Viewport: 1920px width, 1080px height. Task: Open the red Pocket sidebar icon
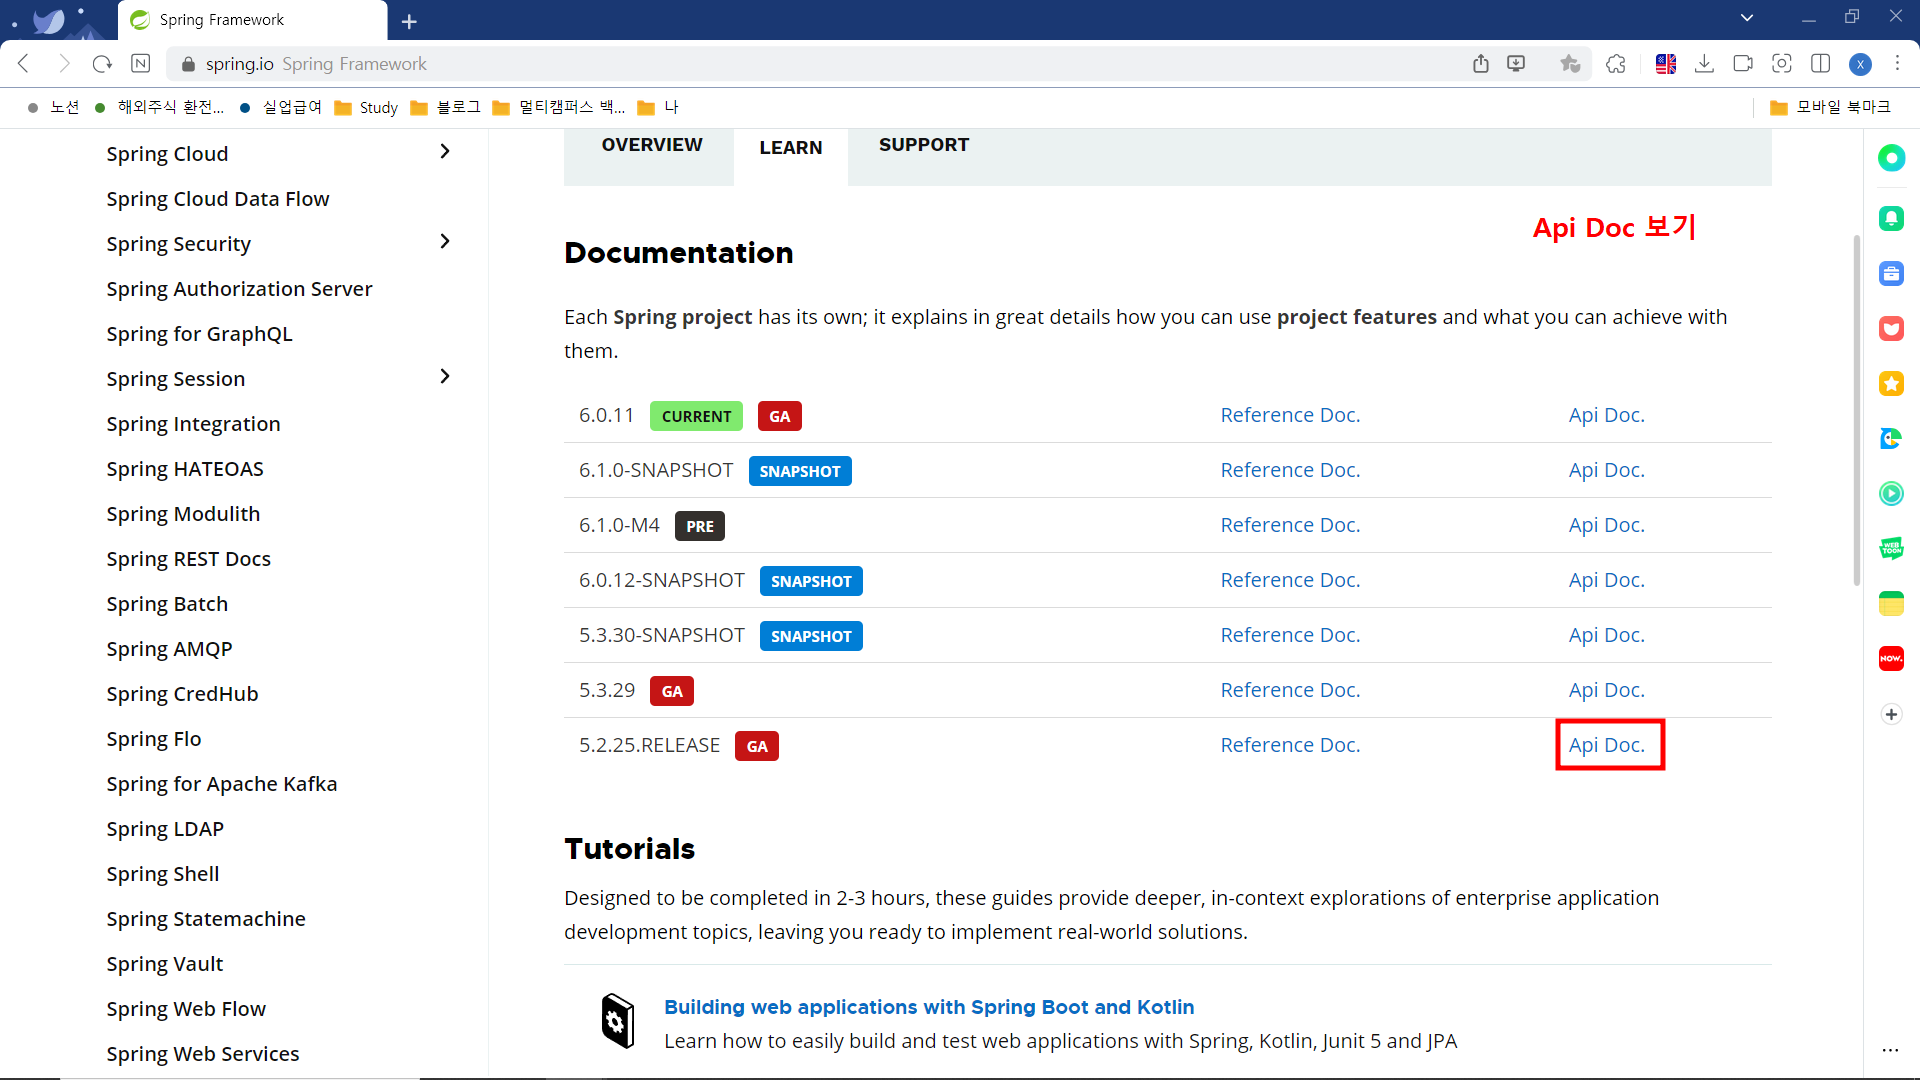tap(1891, 328)
